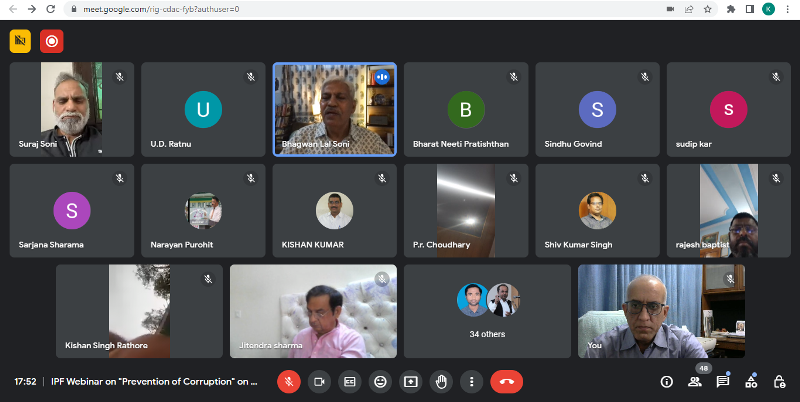Open the Chrome browser menu

click(x=789, y=9)
